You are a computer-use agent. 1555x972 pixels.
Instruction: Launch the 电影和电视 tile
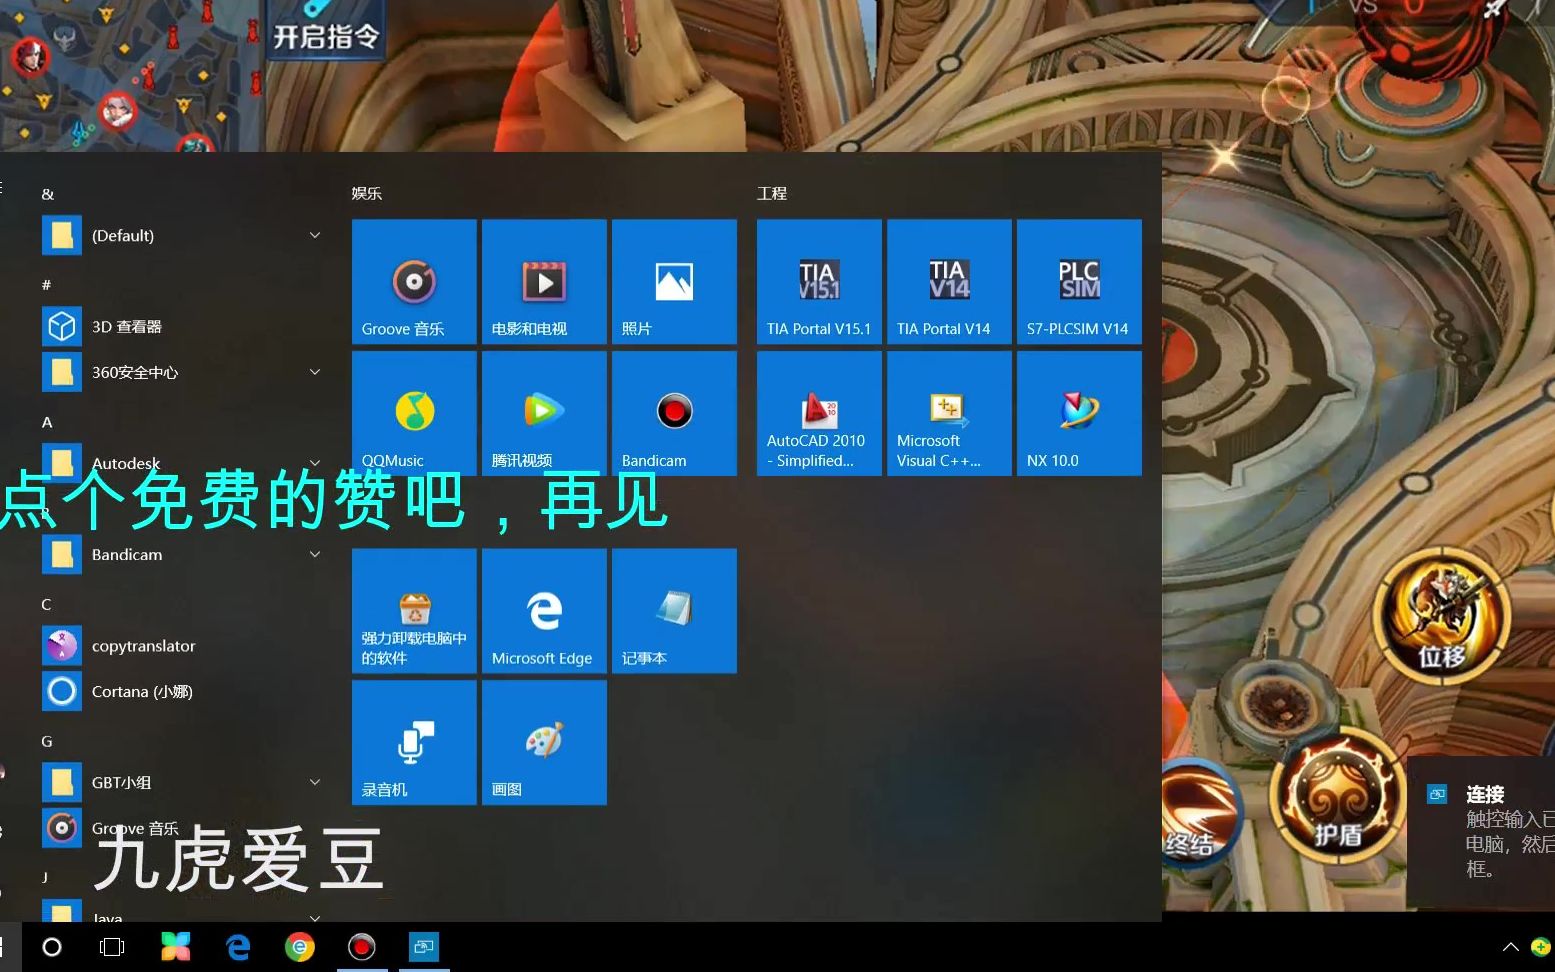pyautogui.click(x=544, y=282)
